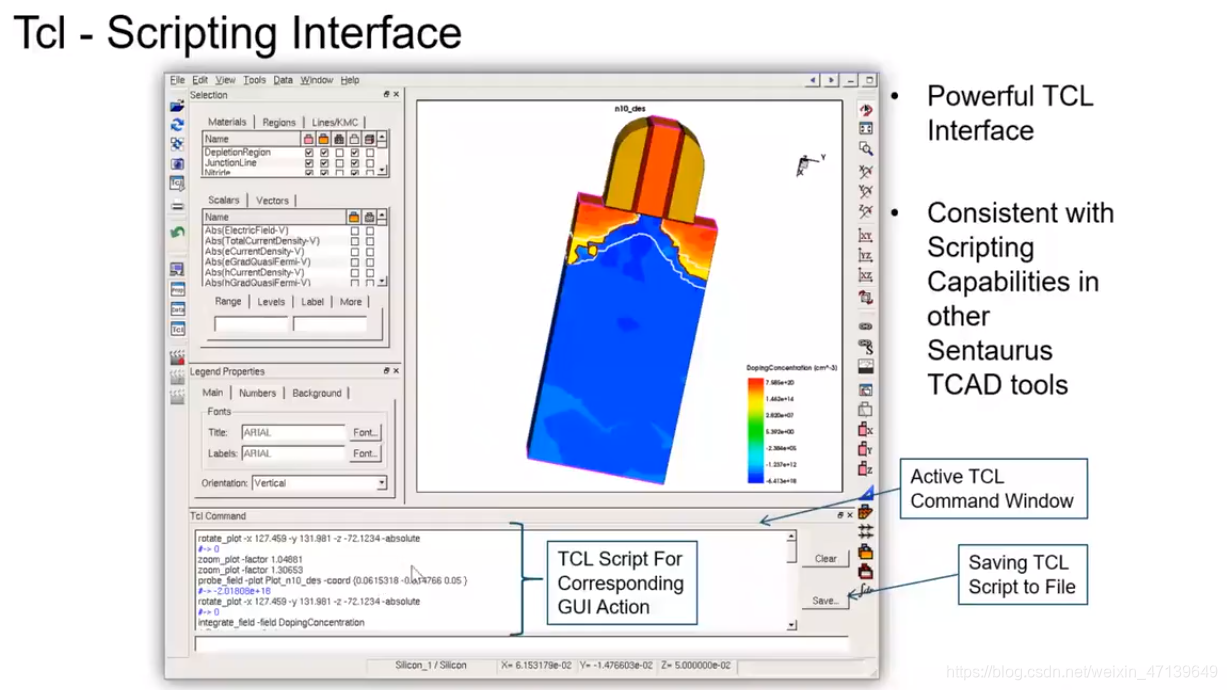This screenshot has height=690, width=1227.
Task: Click the red movie clapper icon
Action: [177, 357]
